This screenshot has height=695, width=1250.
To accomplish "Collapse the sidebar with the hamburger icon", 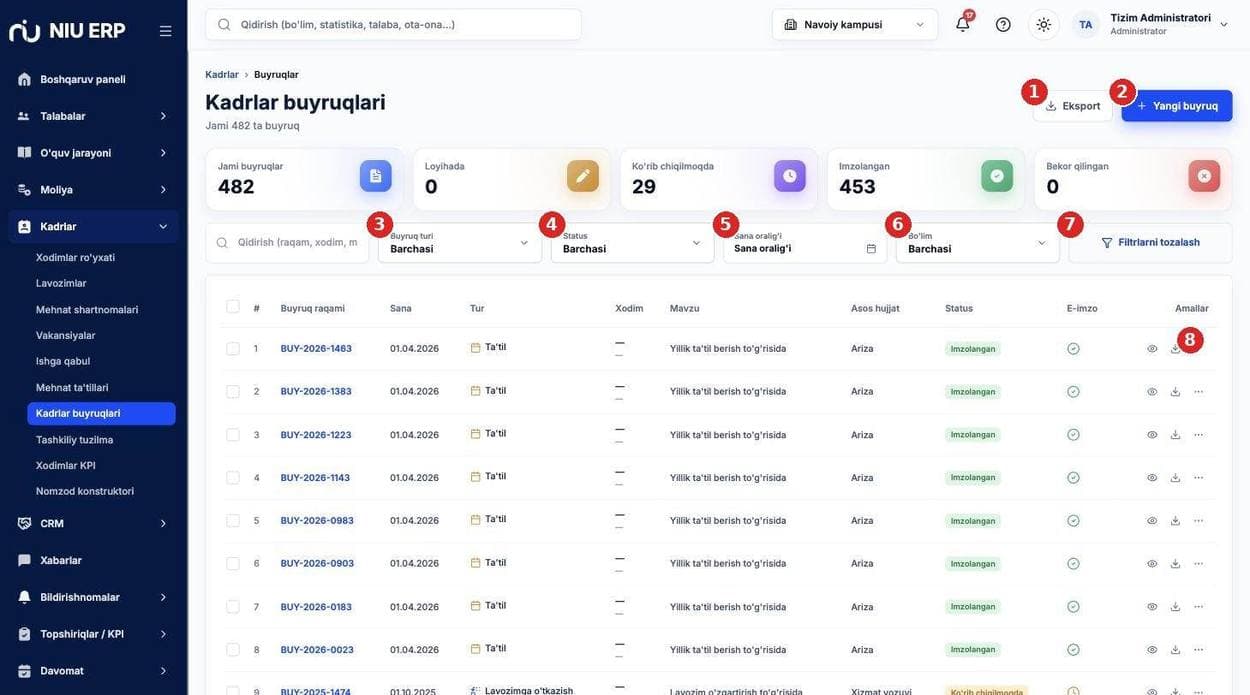I will [x=166, y=31].
